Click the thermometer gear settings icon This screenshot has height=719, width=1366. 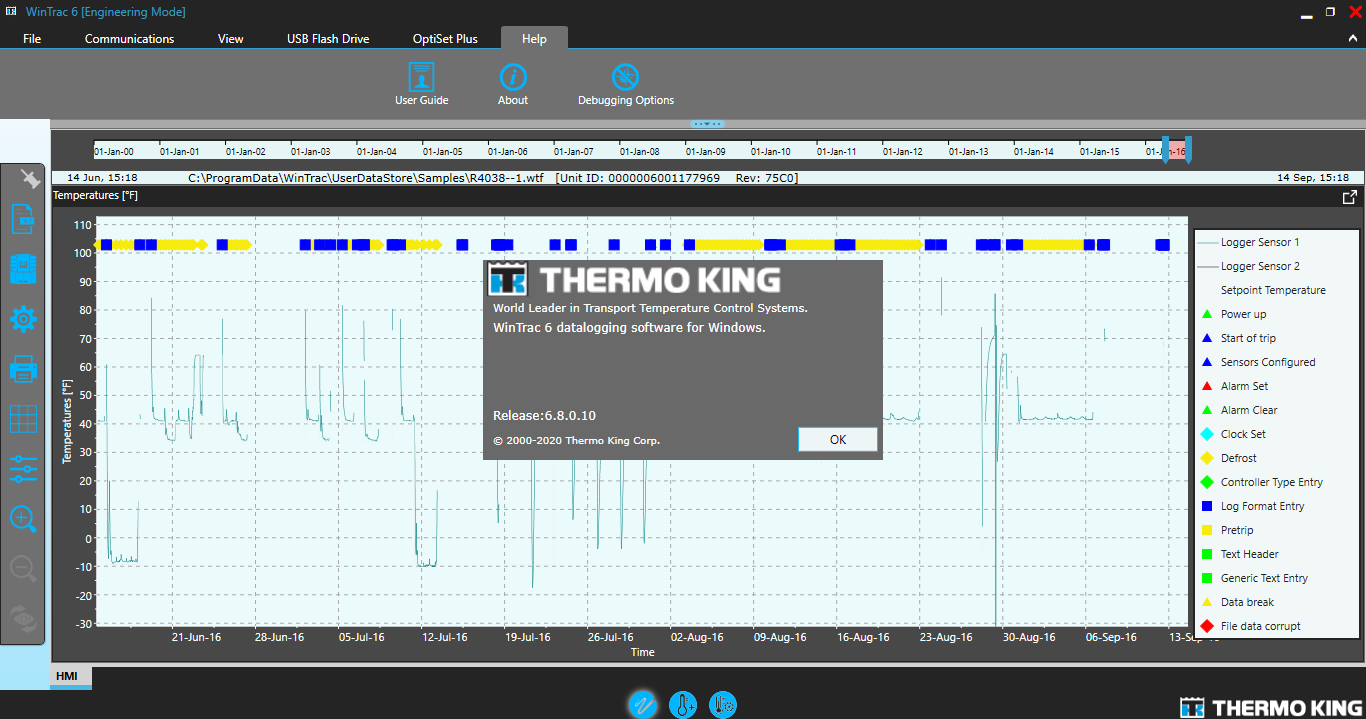(723, 704)
